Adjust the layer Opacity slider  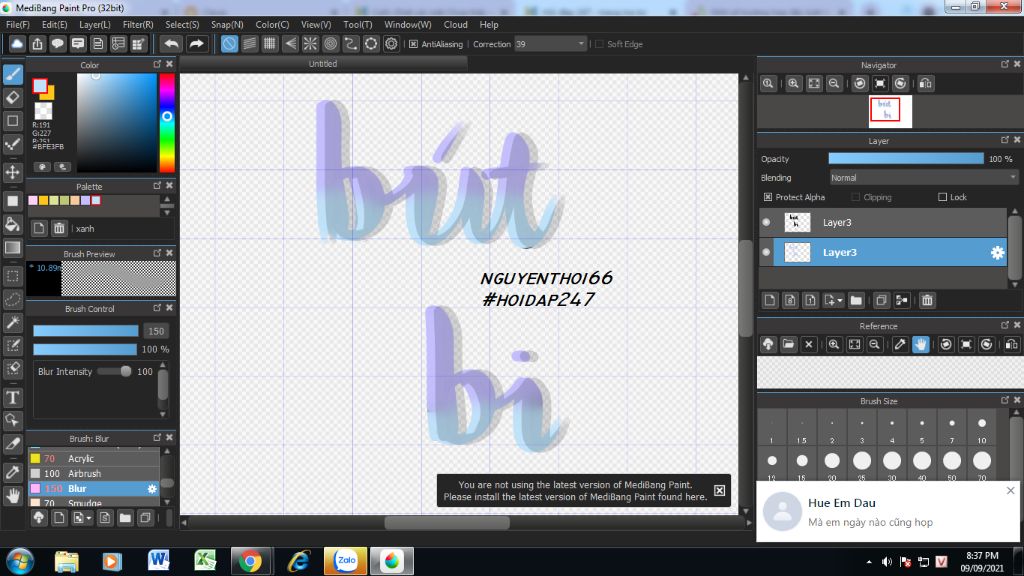(906, 159)
